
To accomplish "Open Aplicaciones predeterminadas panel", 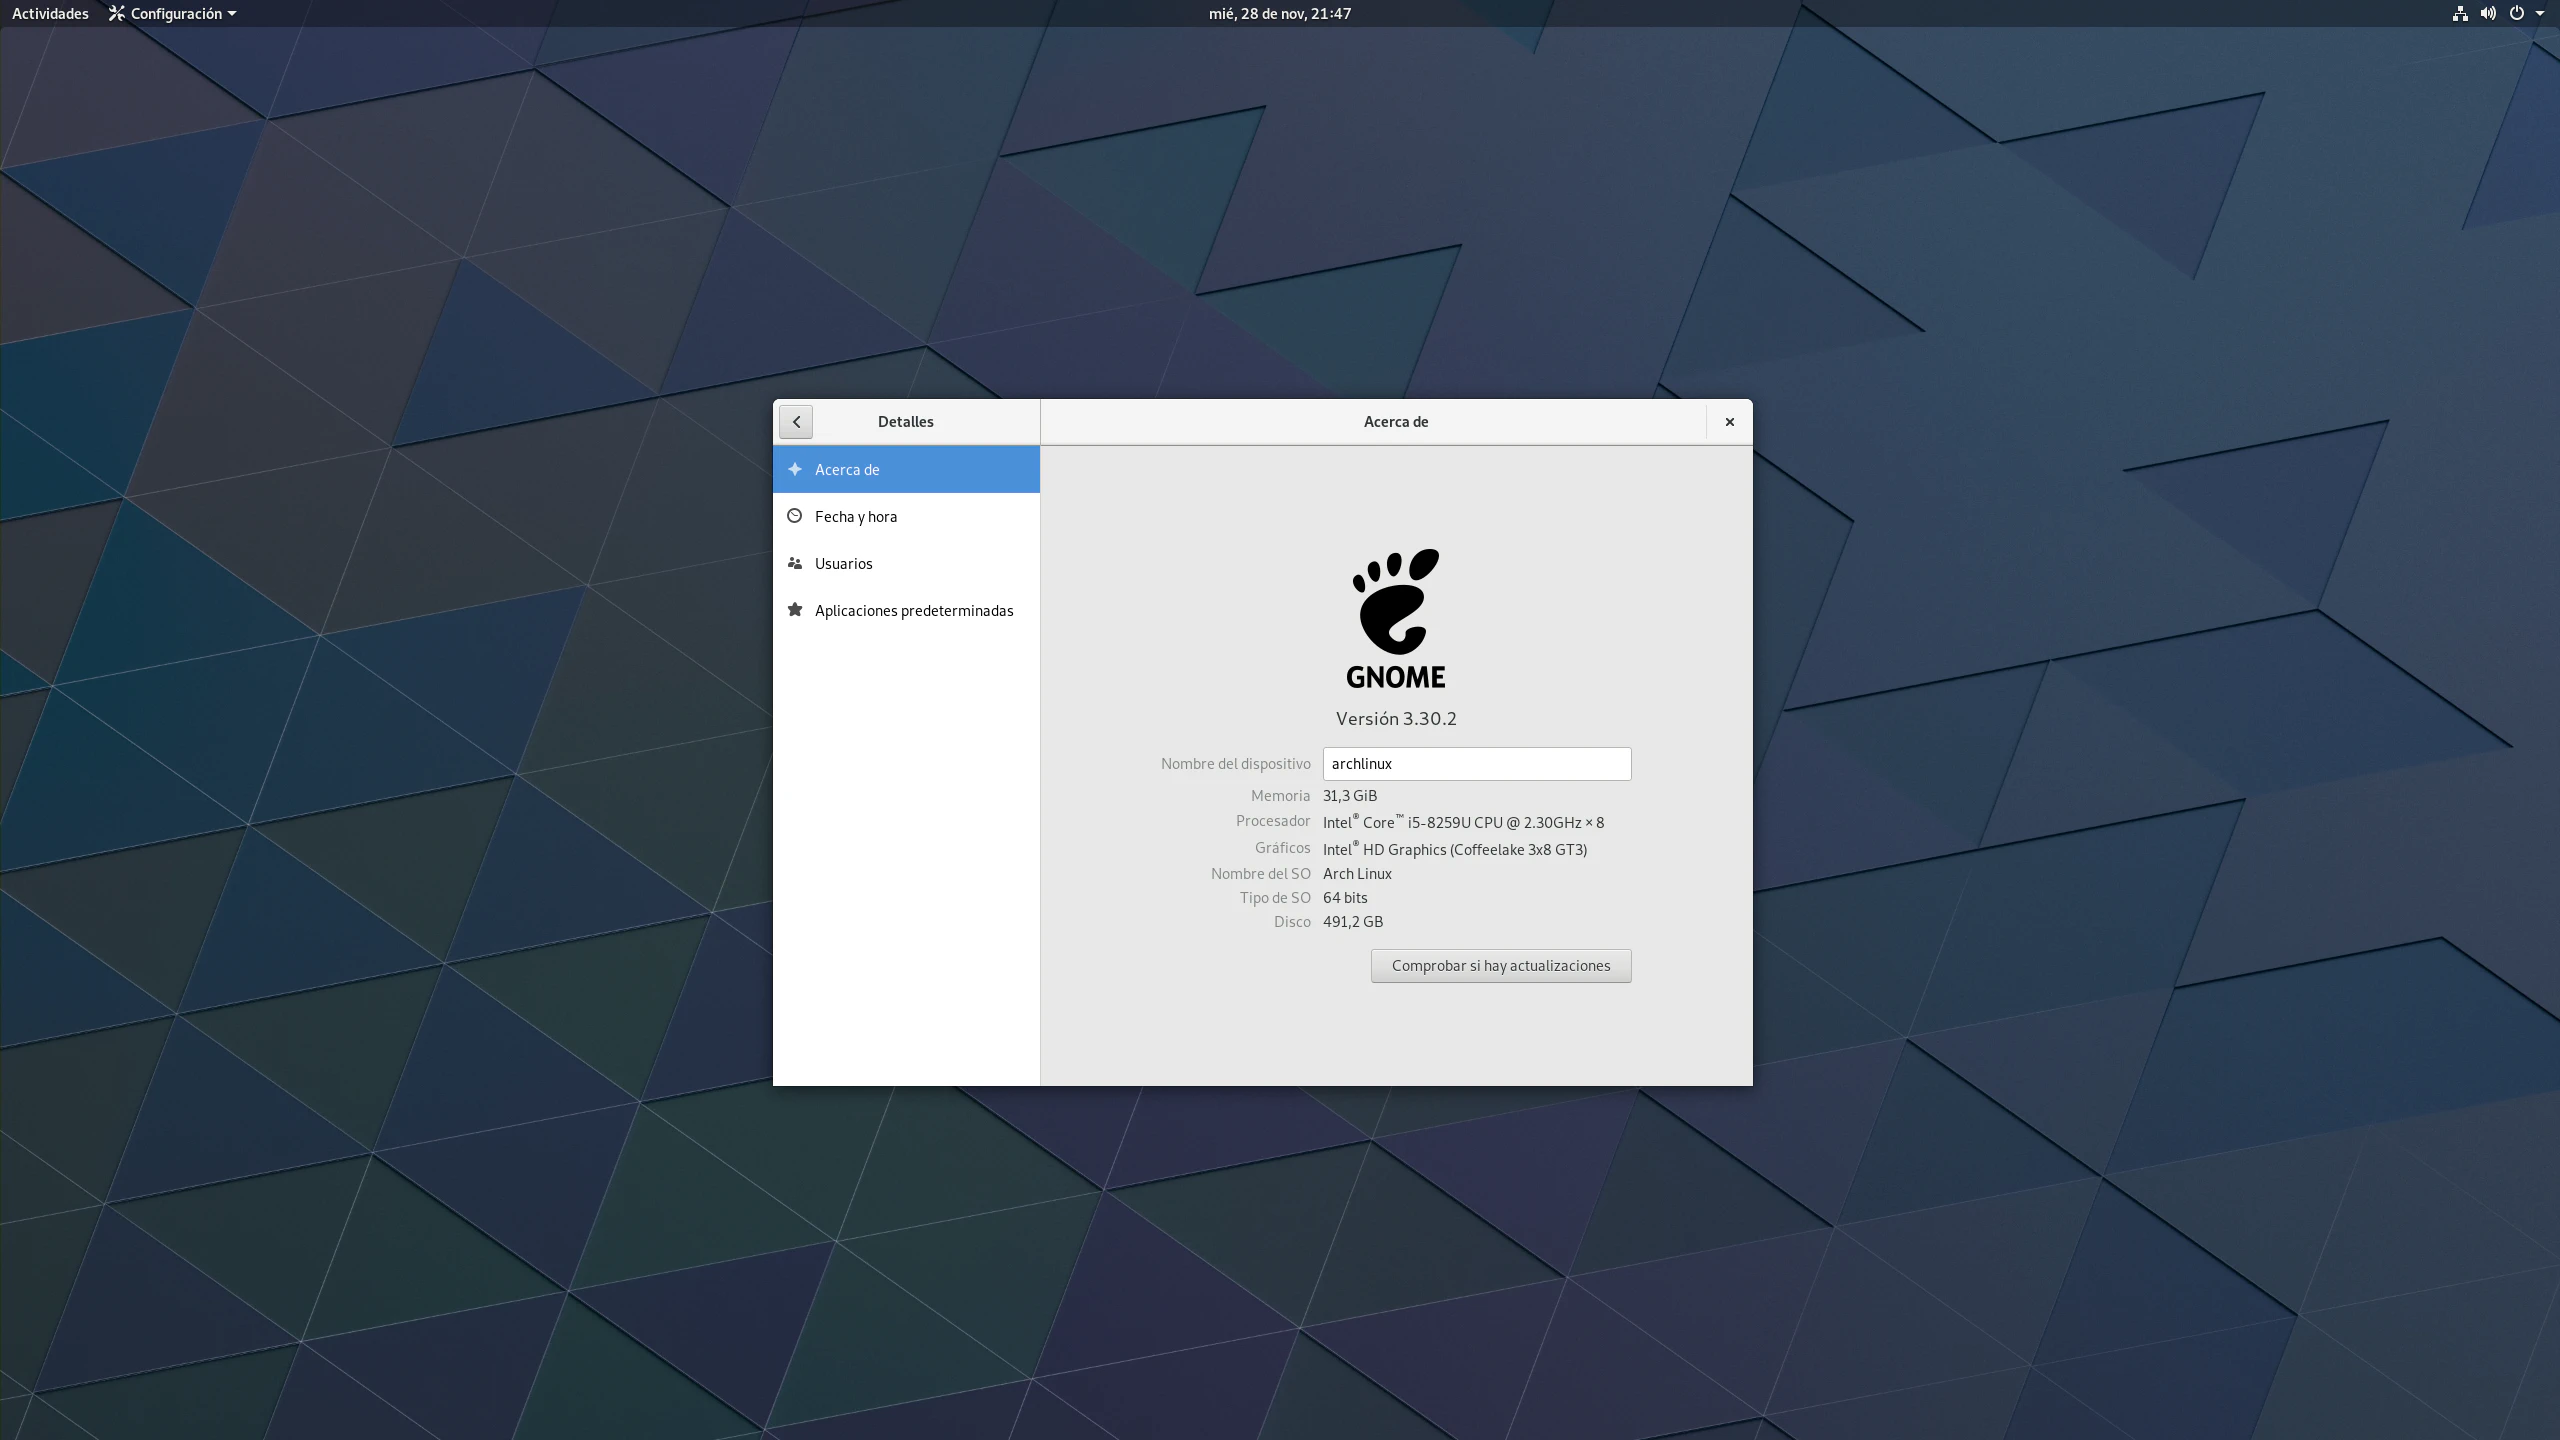I will coord(913,610).
